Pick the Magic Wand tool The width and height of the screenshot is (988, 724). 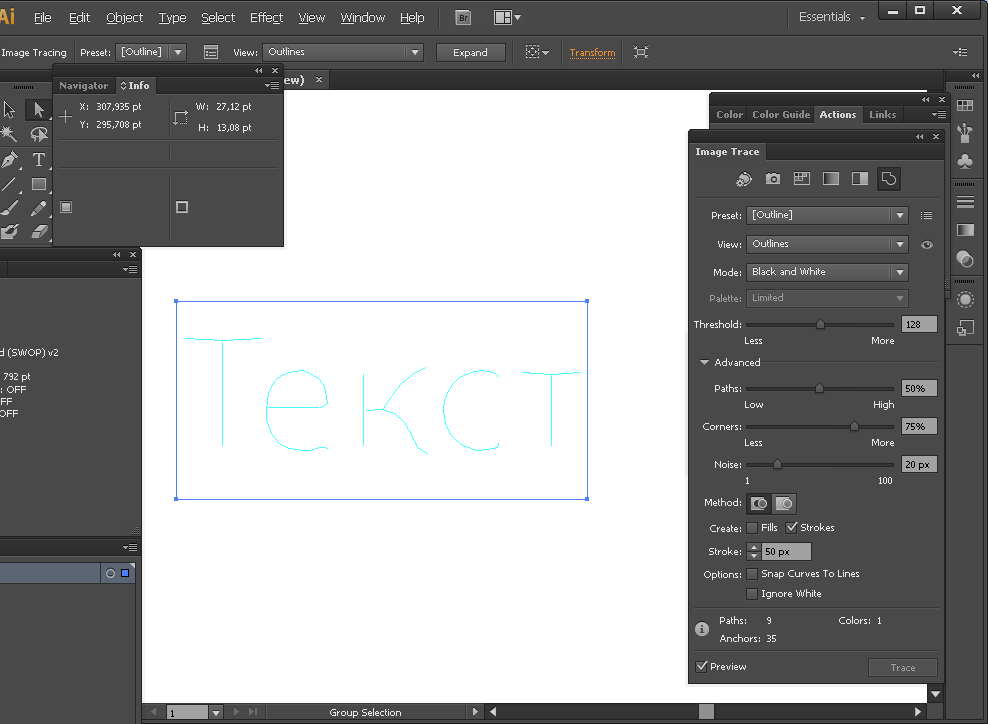click(10, 134)
